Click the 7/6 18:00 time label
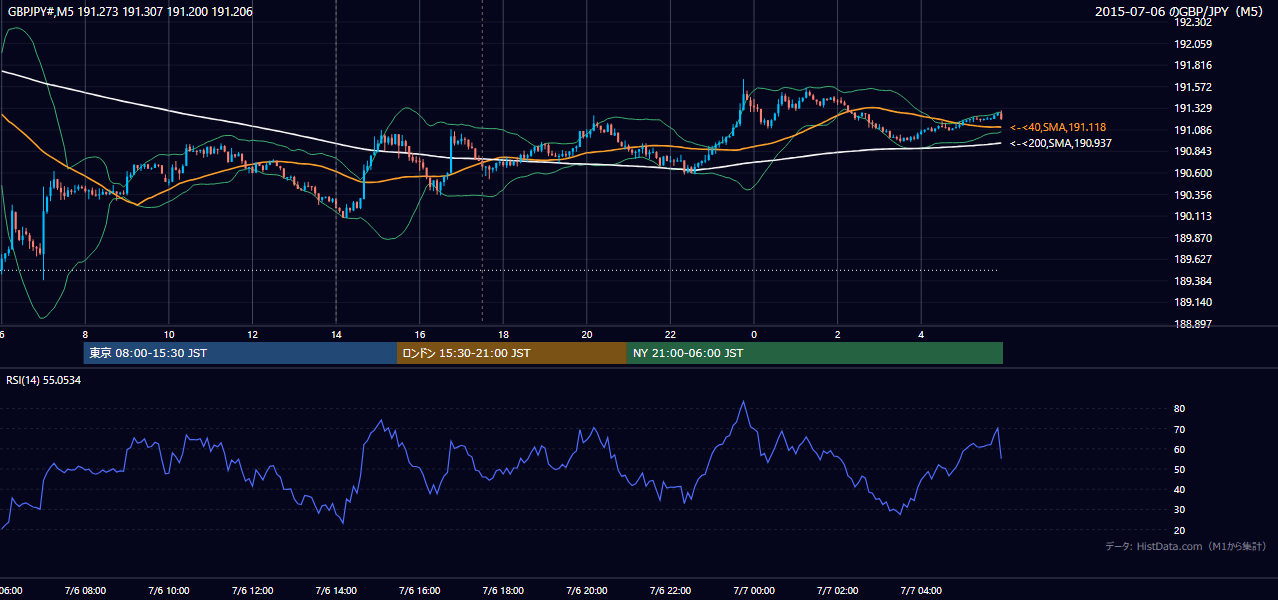 (503, 591)
